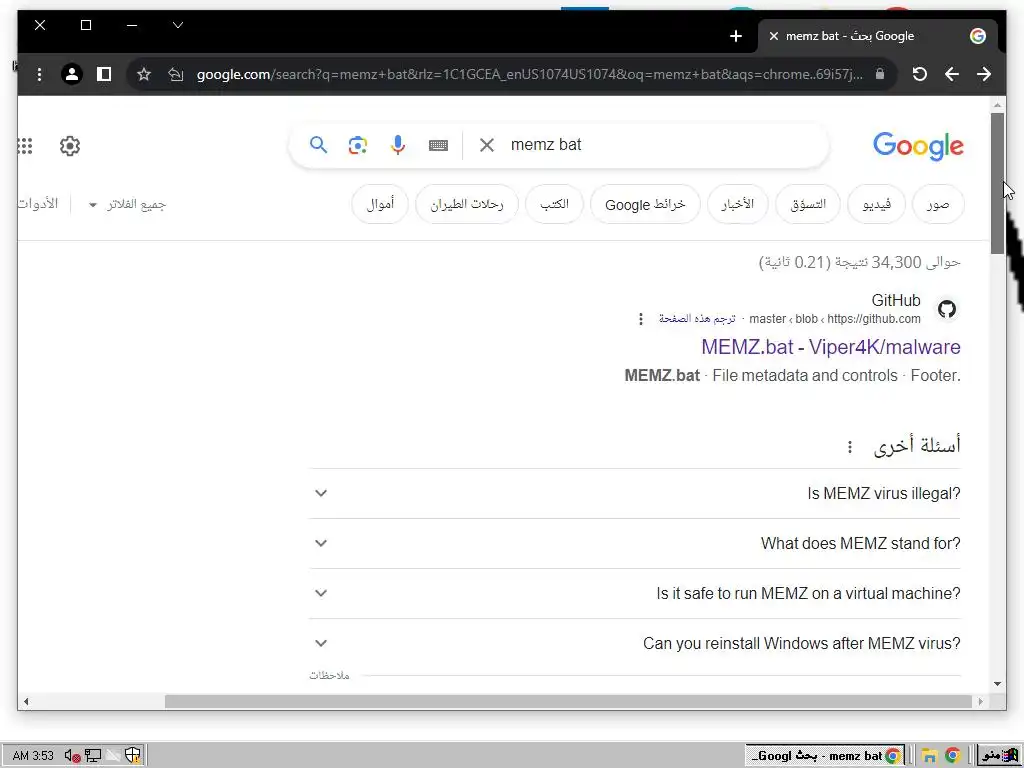Search by image with Google Lens icon

click(357, 145)
